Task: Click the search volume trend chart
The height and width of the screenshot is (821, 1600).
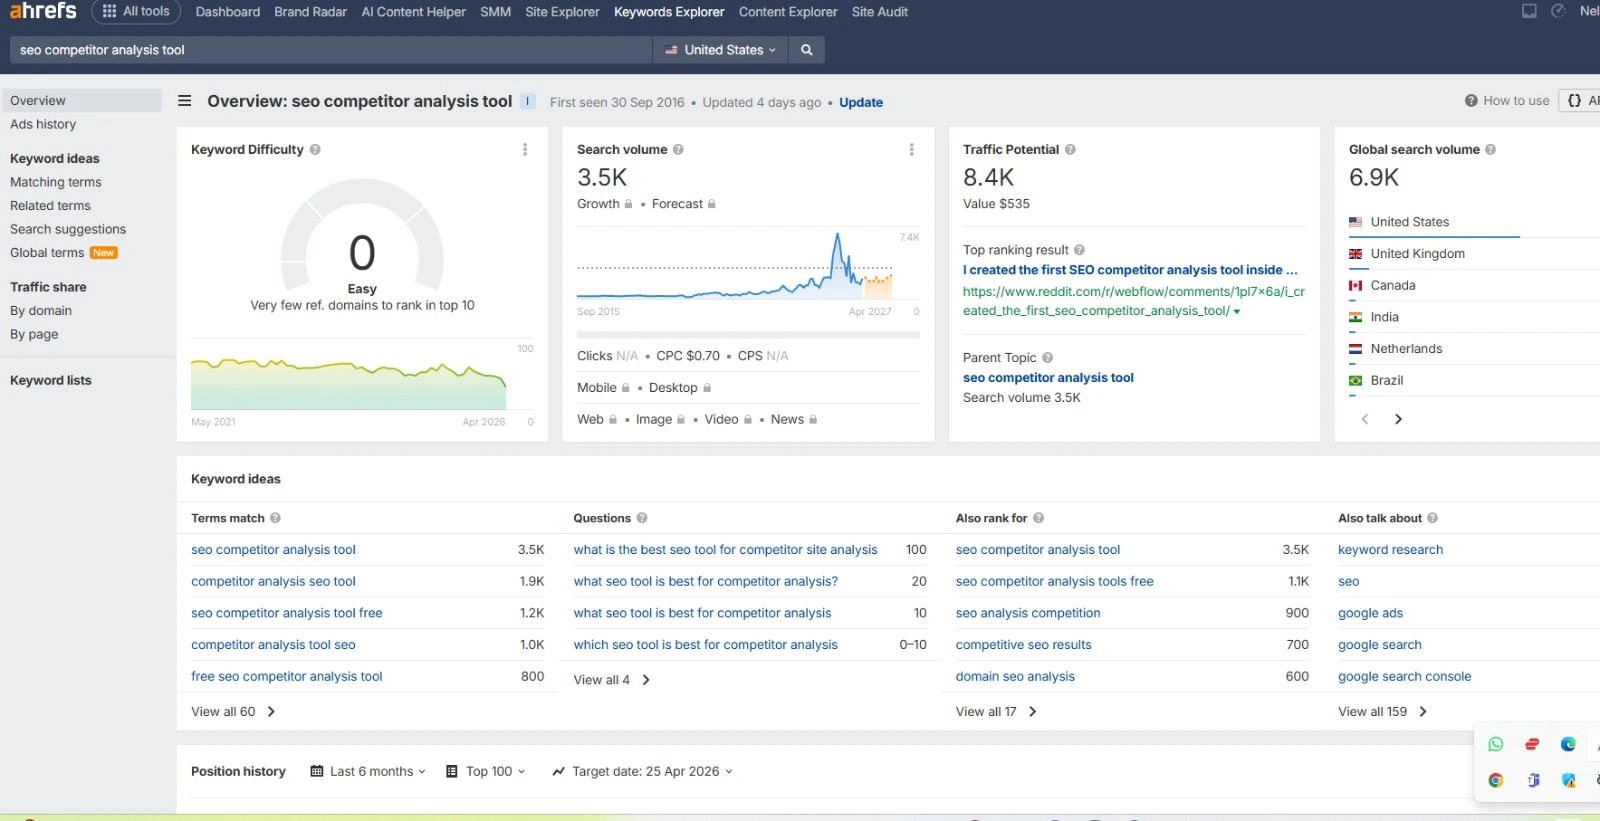Action: 748,265
